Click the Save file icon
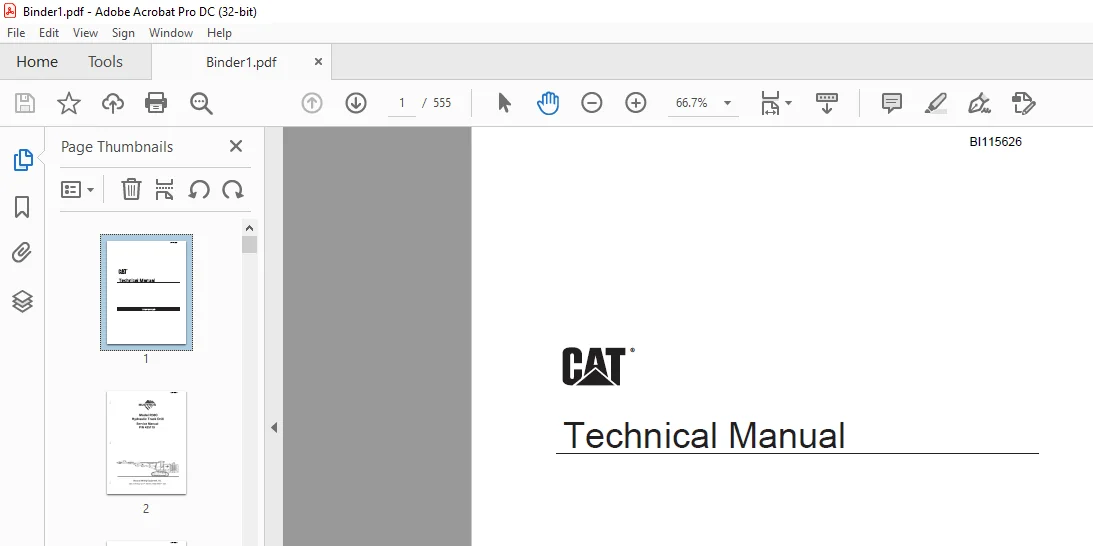This screenshot has height=546, width=1093. (25, 103)
